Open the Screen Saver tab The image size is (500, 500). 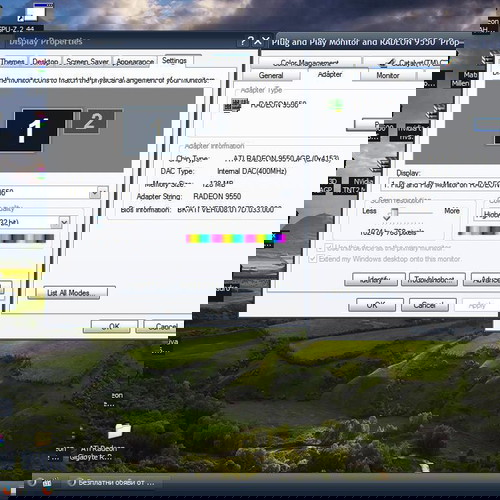click(87, 62)
